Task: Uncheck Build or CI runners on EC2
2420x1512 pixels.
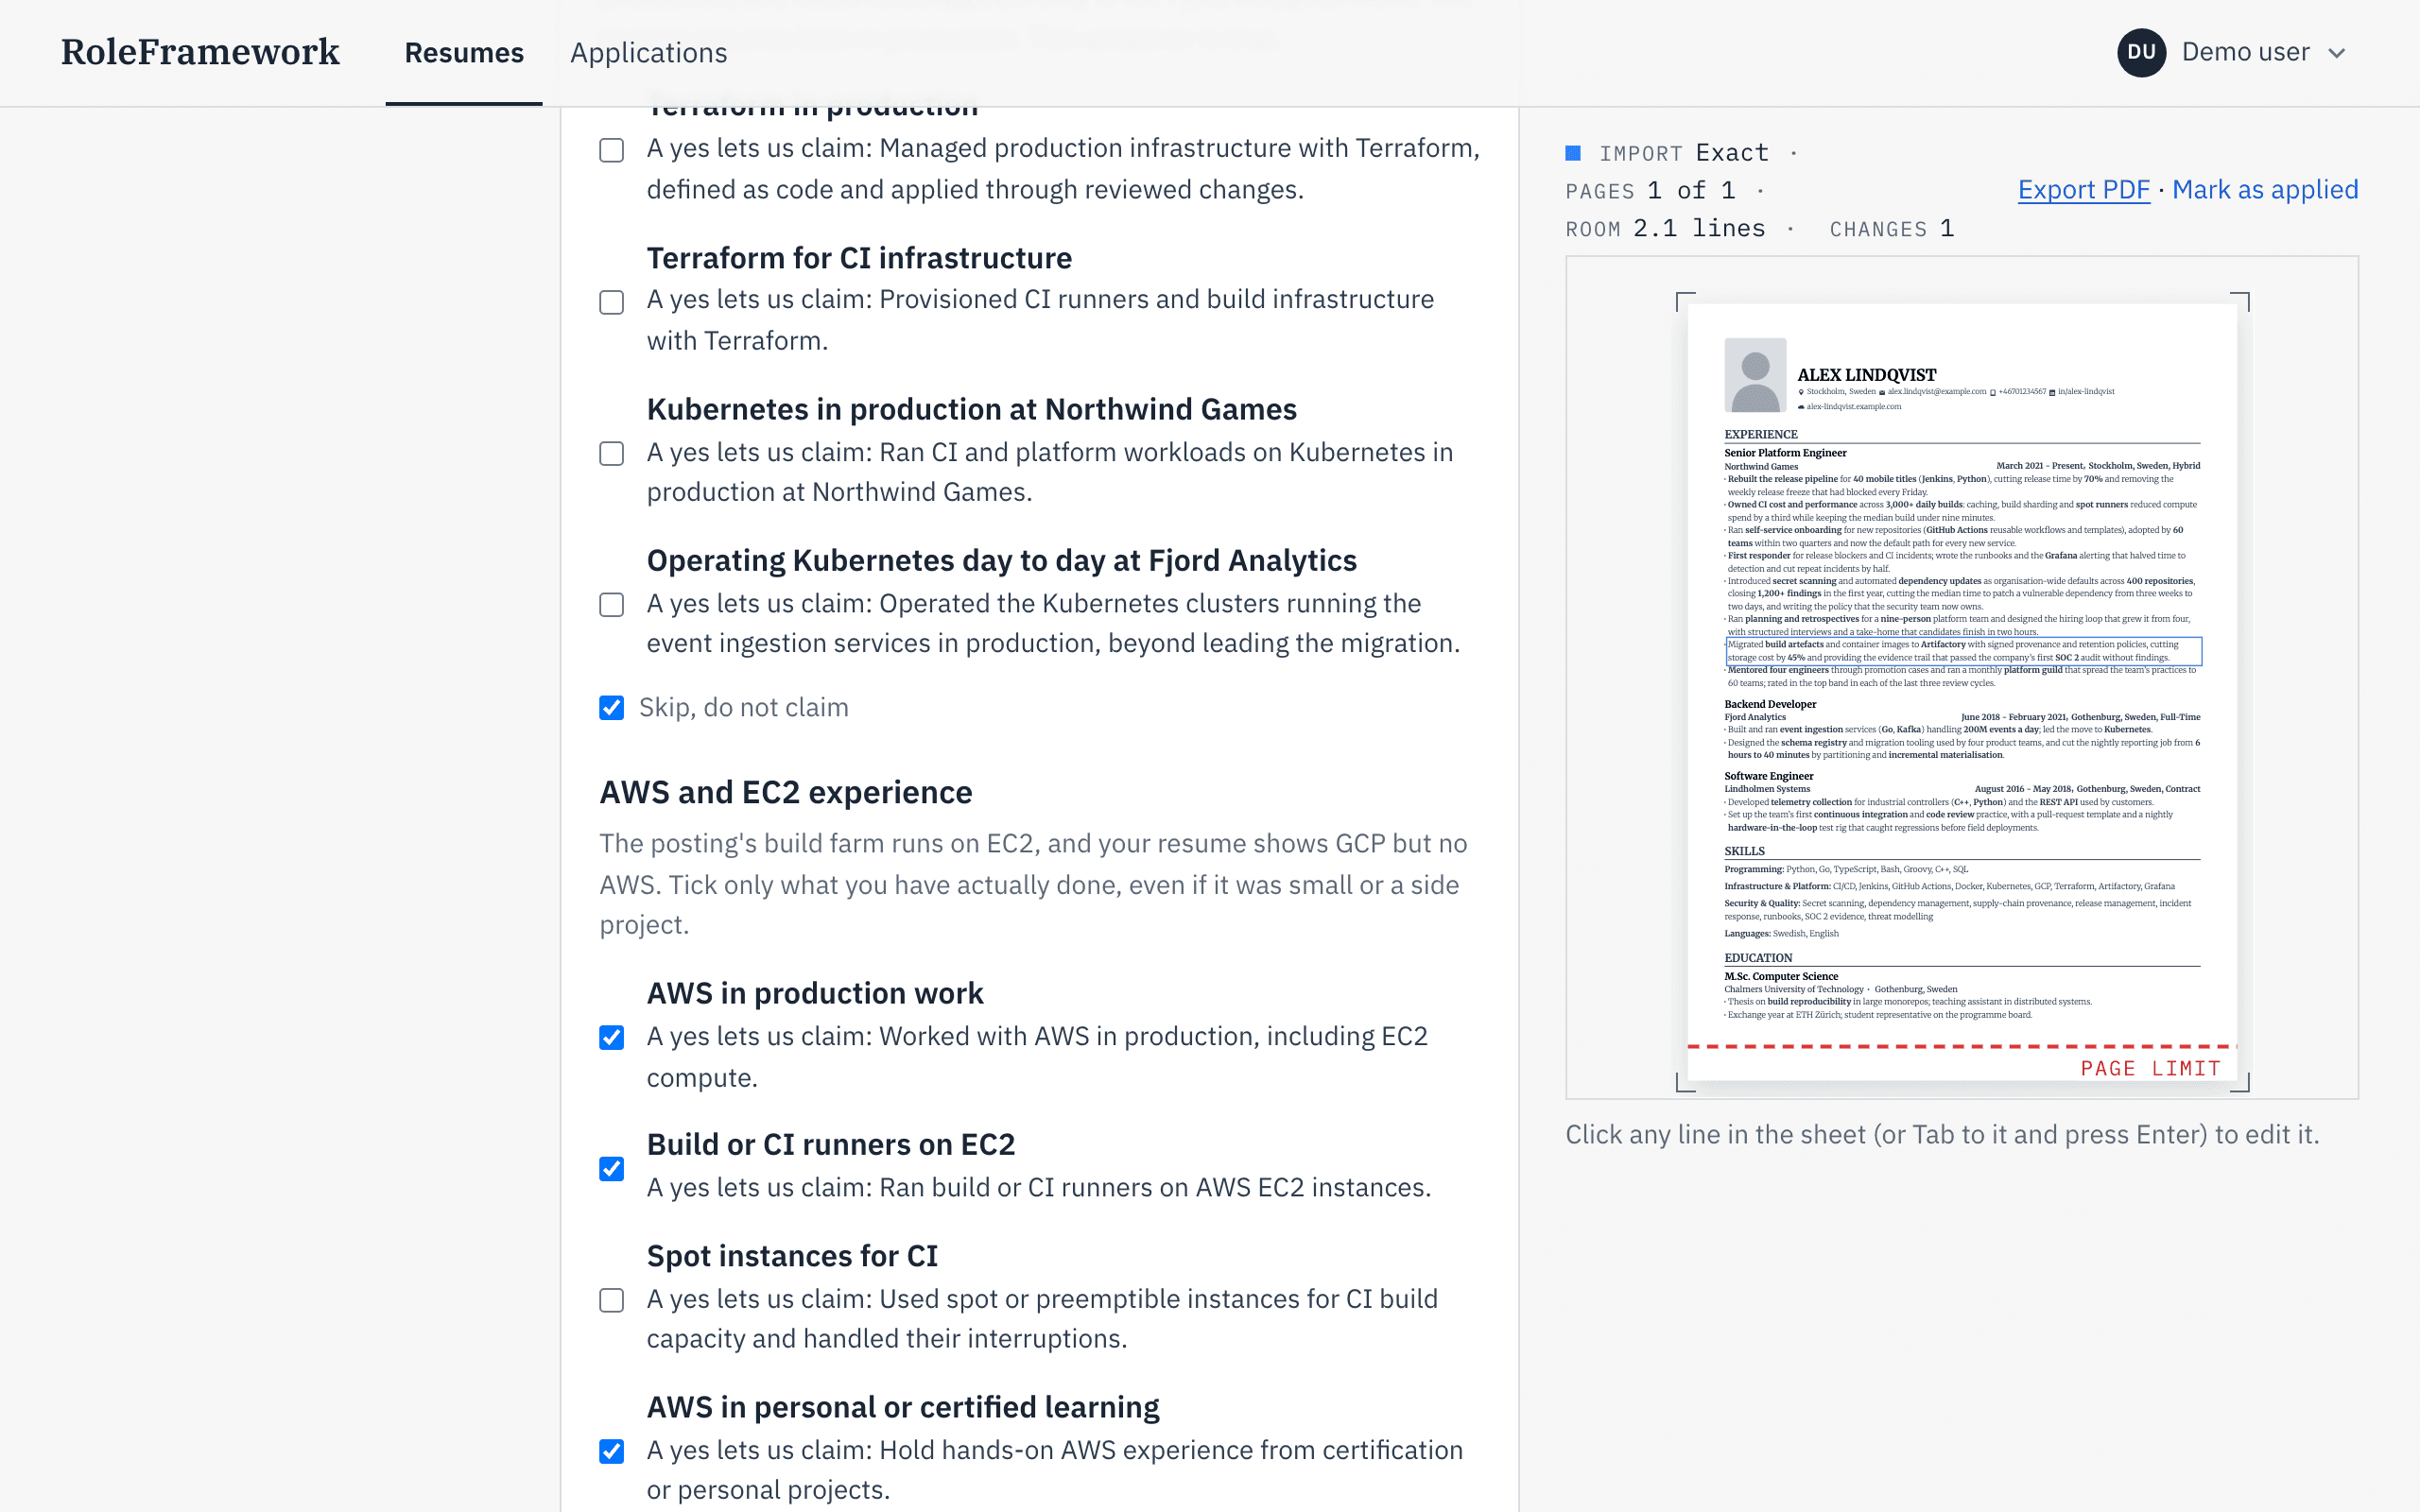Action: (x=612, y=1169)
